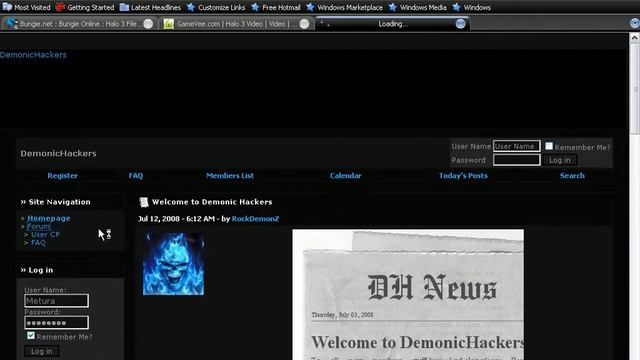Toggle the top Remember Me checkbox

pyautogui.click(x=549, y=146)
